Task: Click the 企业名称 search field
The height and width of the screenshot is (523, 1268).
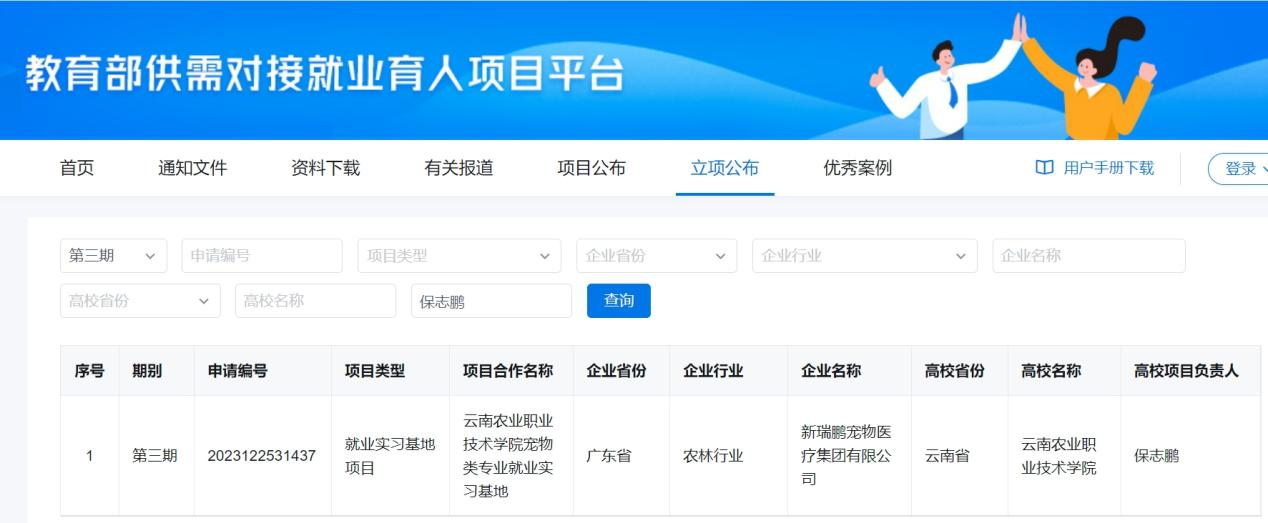Action: point(1089,256)
